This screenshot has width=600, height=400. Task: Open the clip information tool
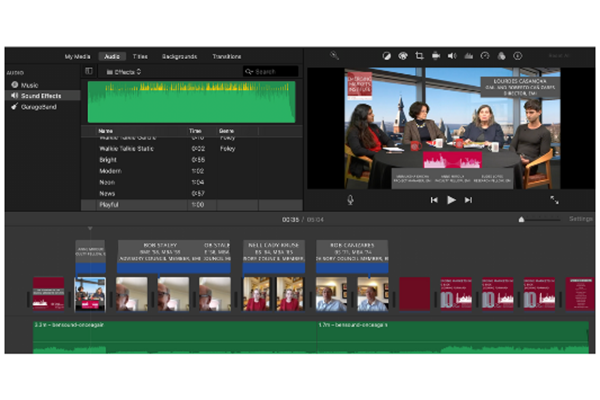pyautogui.click(x=518, y=56)
